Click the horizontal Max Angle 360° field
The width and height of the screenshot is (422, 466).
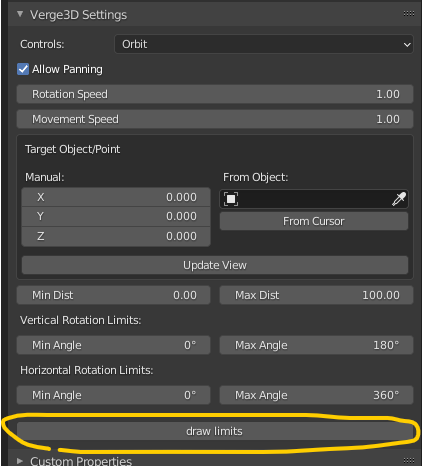(316, 395)
